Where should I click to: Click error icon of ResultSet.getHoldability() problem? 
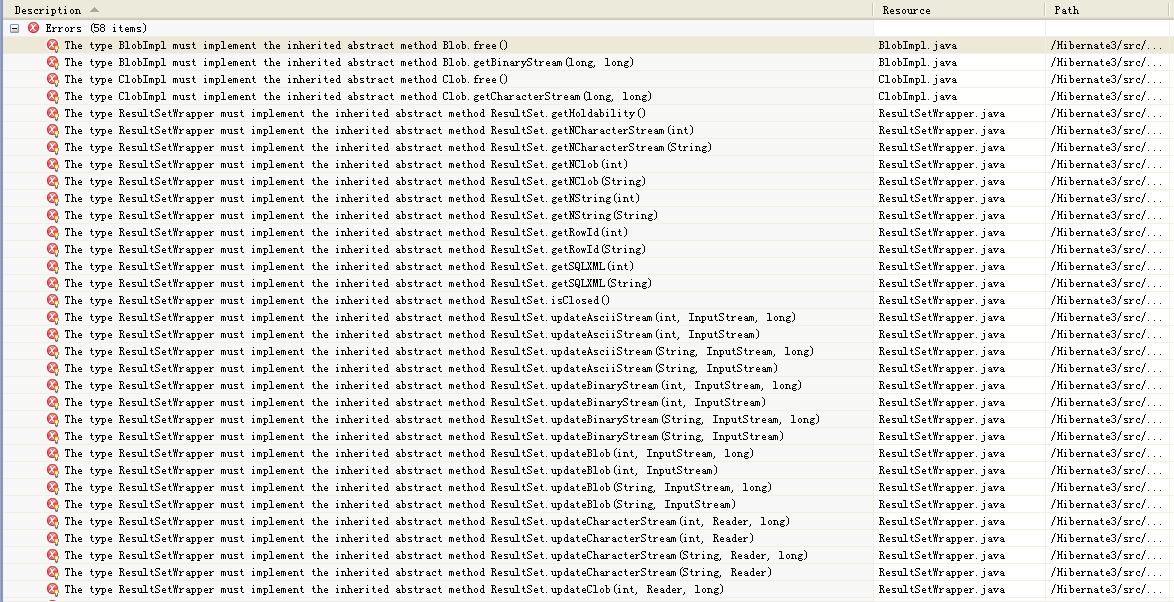[x=53, y=113]
